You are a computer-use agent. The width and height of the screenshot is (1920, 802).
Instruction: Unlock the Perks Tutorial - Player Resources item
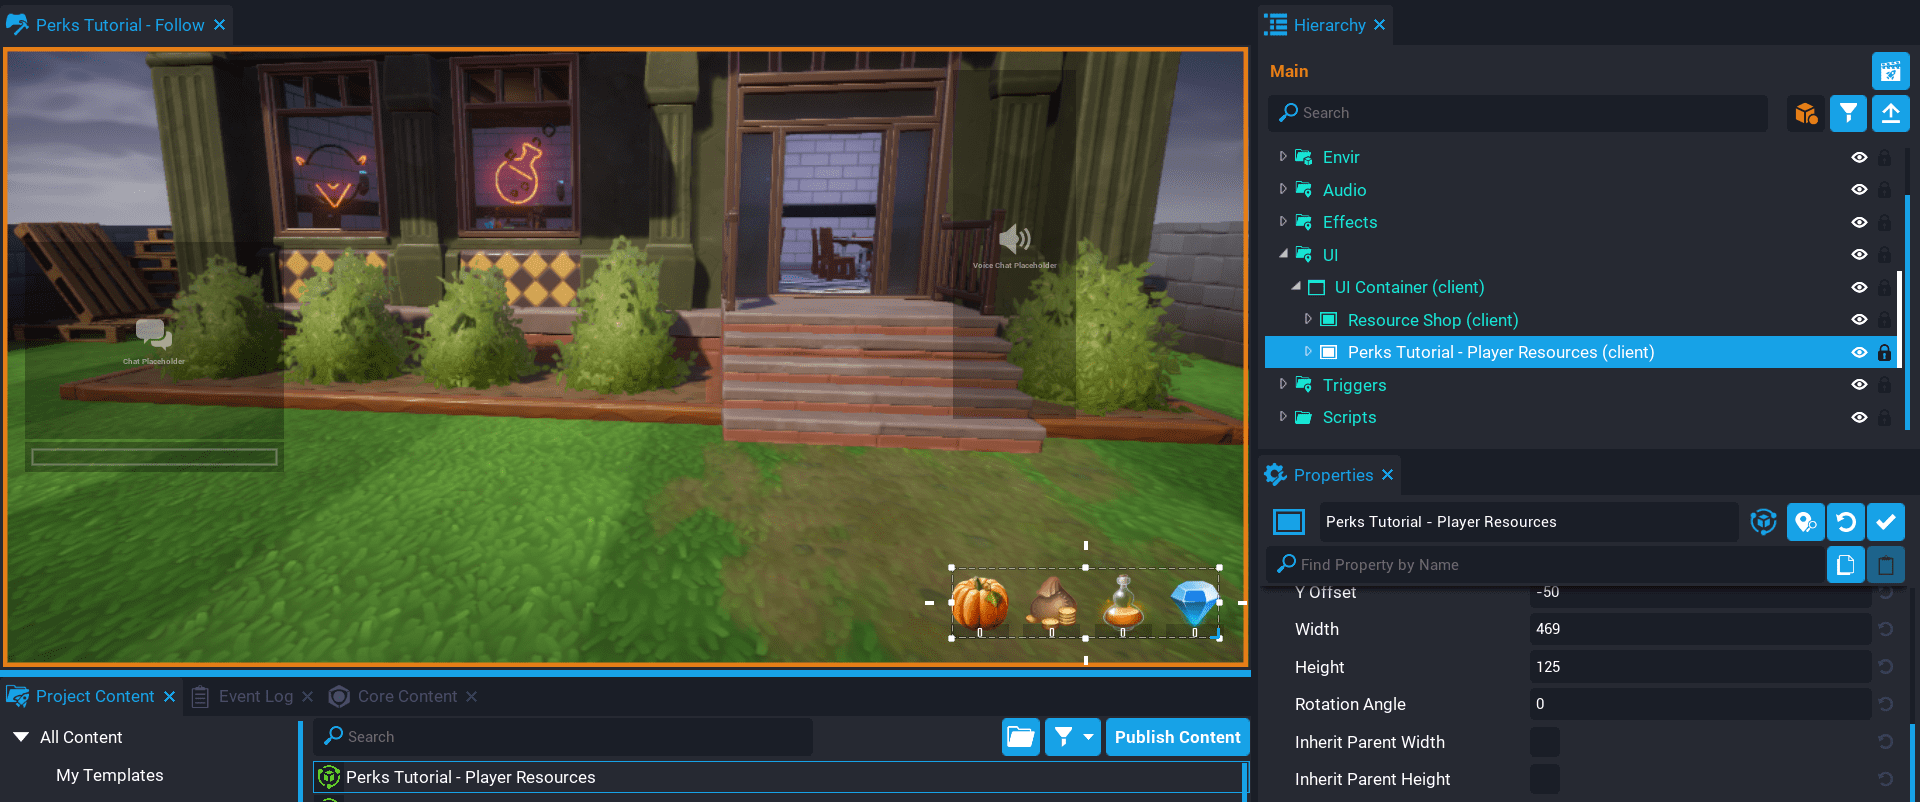1884,352
